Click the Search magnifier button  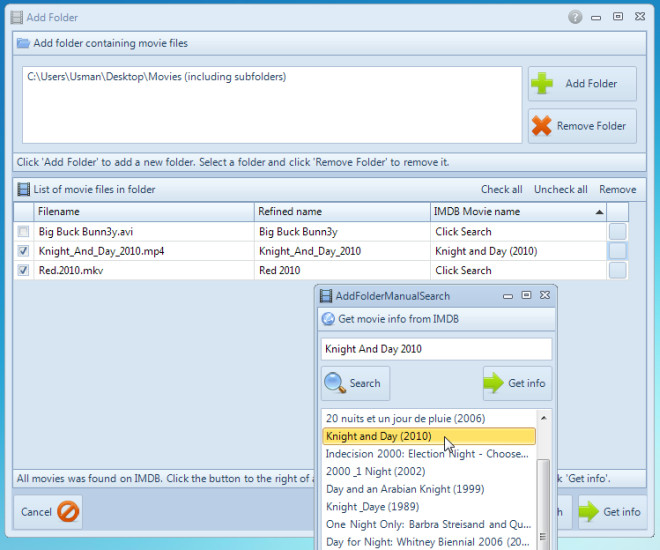click(355, 383)
